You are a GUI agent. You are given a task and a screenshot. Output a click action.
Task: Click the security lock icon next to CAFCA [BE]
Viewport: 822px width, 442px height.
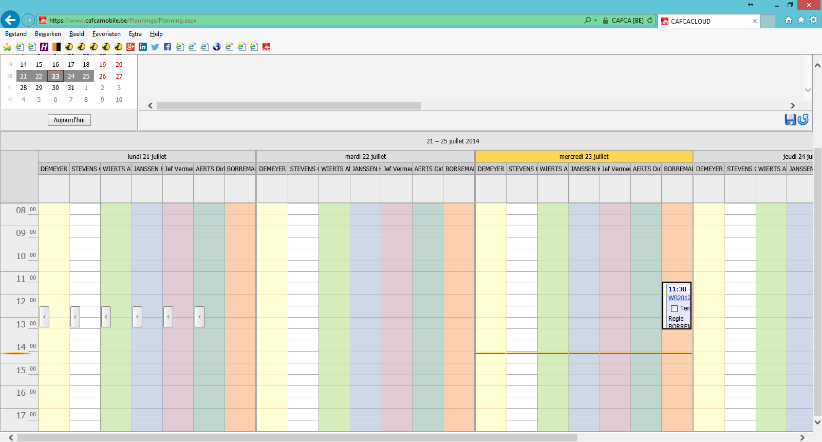click(605, 20)
